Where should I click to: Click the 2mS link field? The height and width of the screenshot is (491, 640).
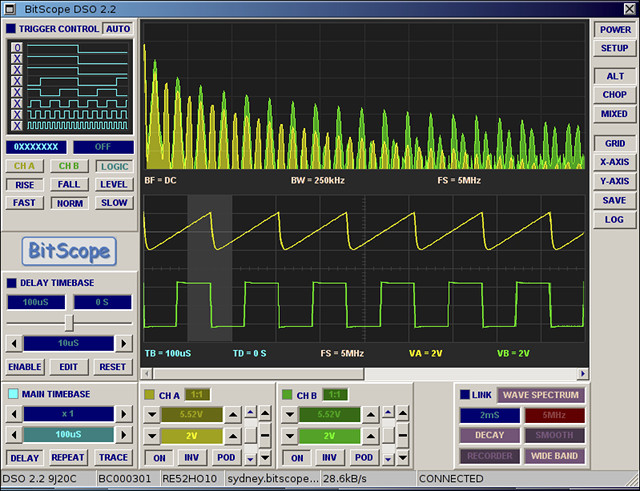[490, 415]
